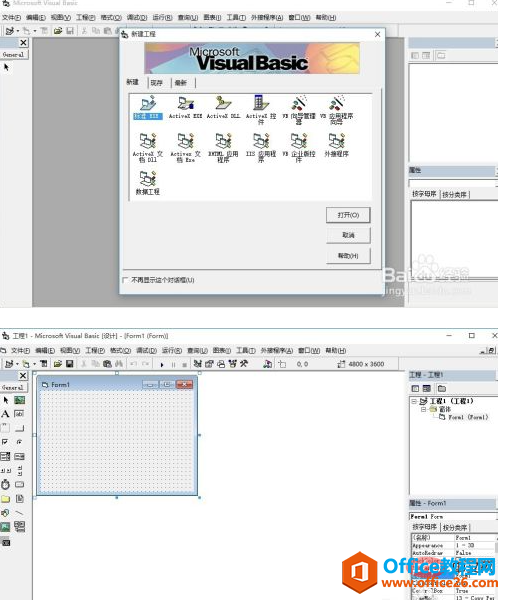Choose the Data Project icon in dialog

pyautogui.click(x=148, y=183)
